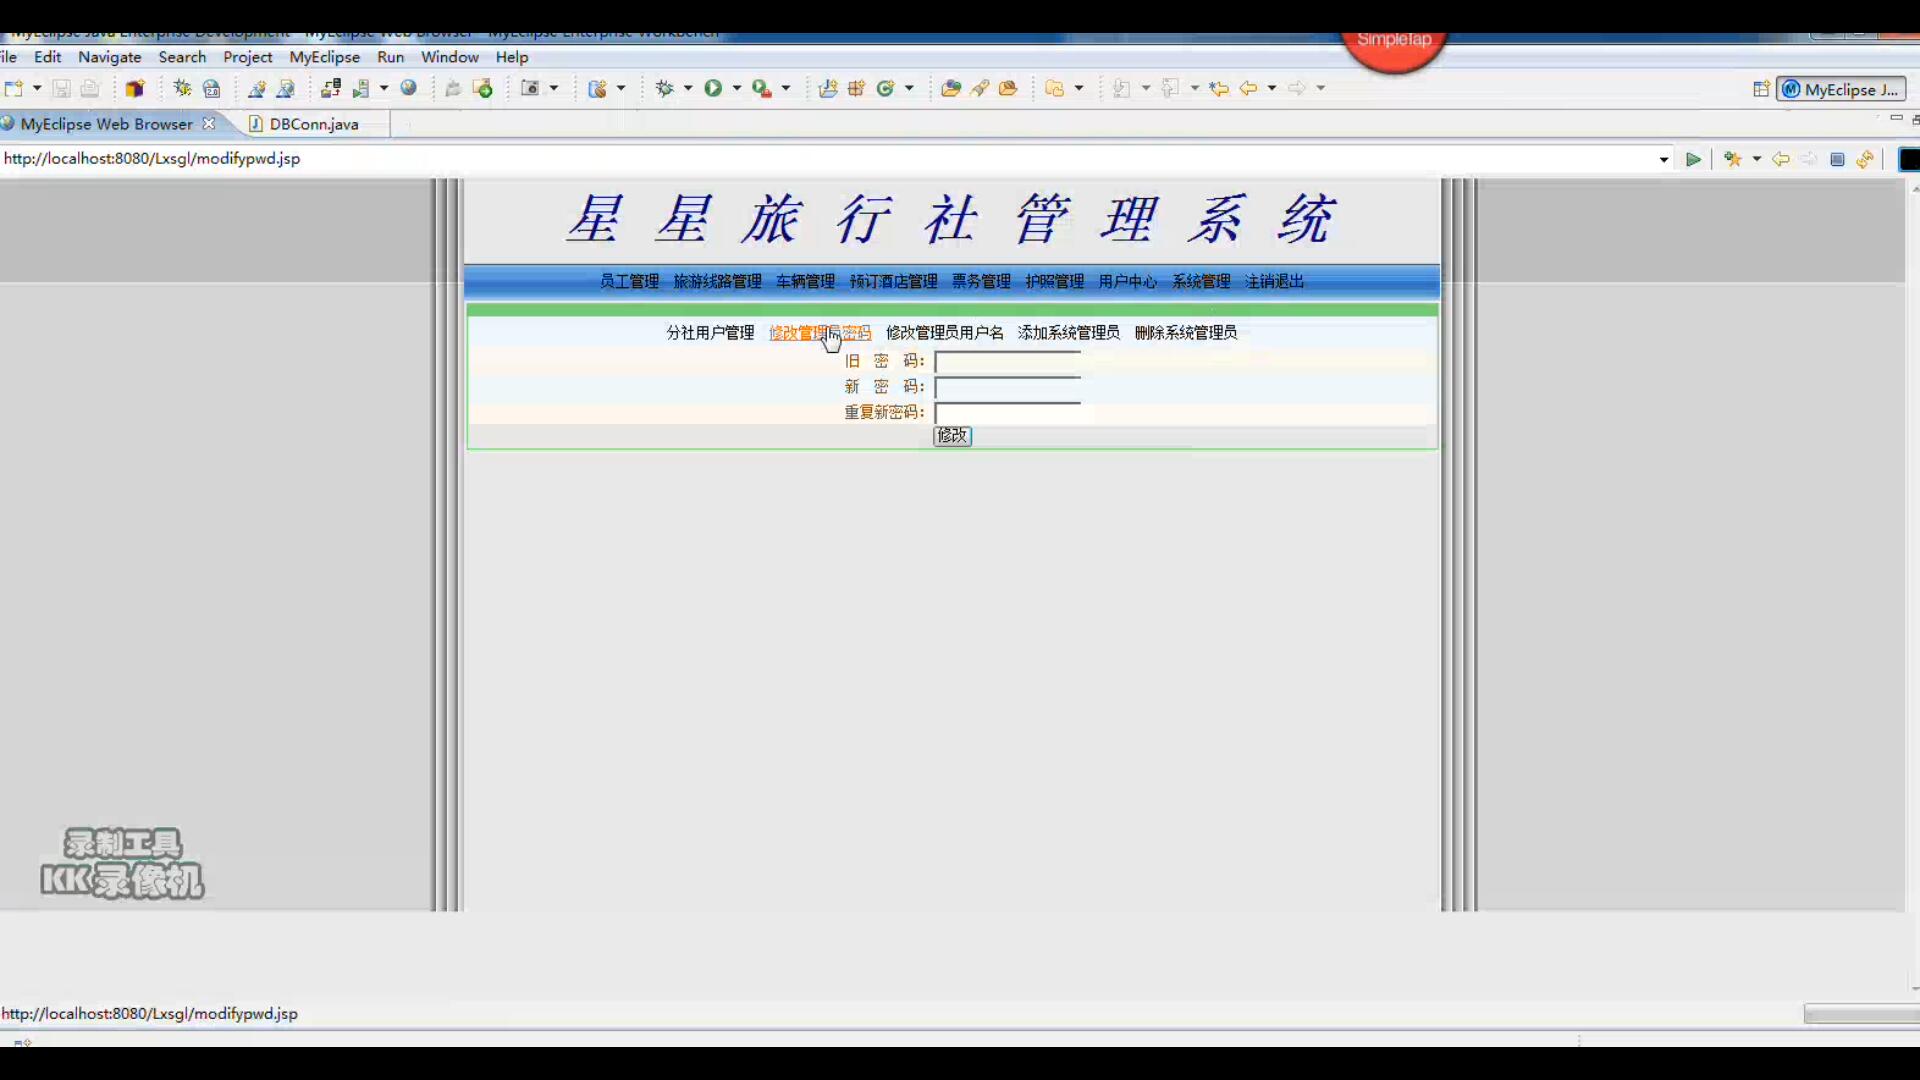Click the 旧密码 input field
Viewport: 1920px width, 1080px height.
pos(1008,362)
